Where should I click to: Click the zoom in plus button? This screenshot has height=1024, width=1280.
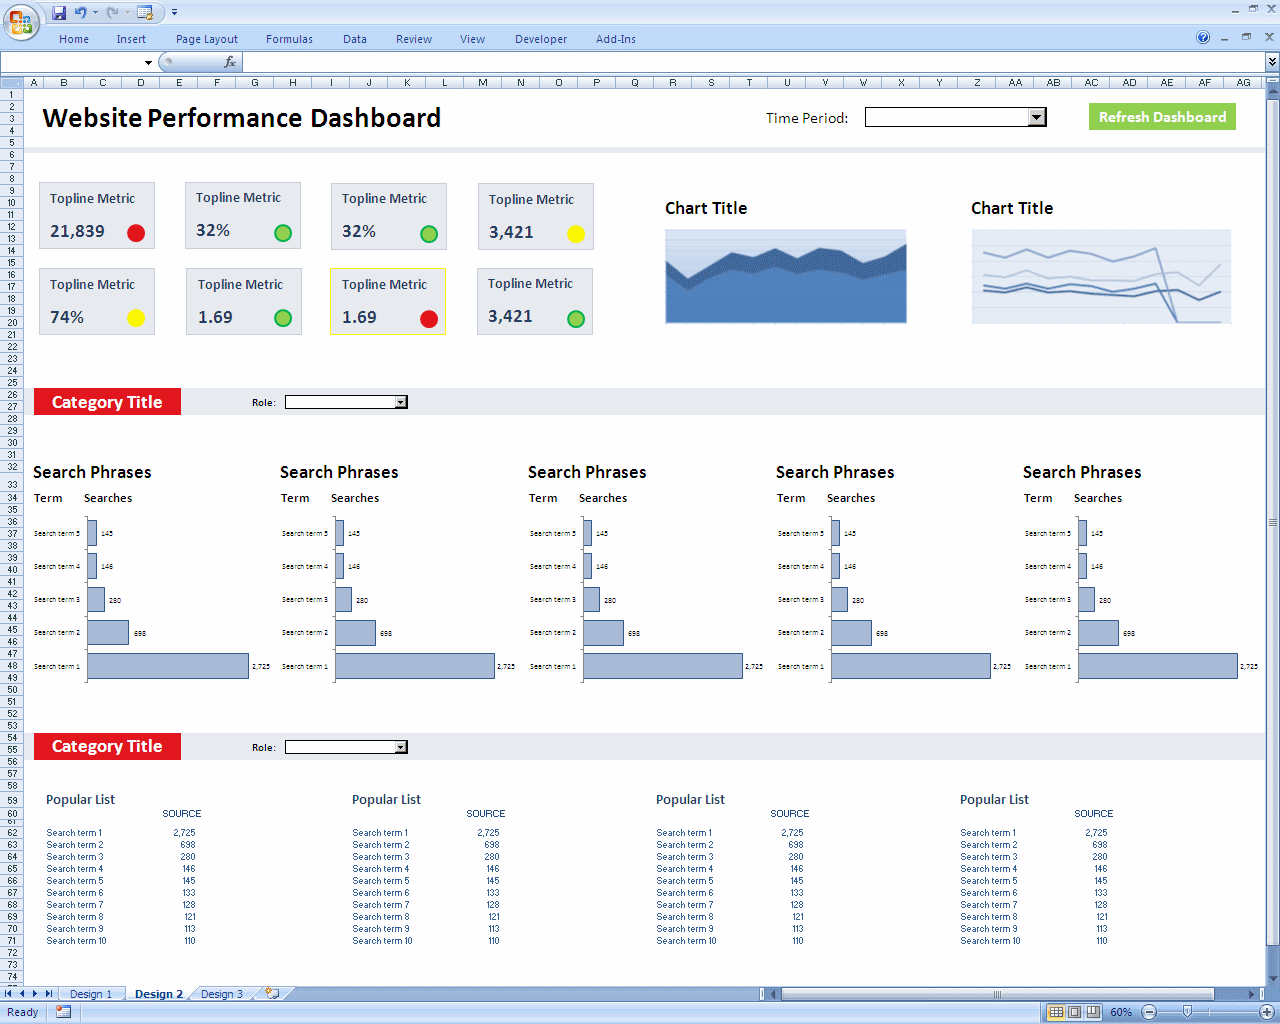[x=1266, y=1012]
